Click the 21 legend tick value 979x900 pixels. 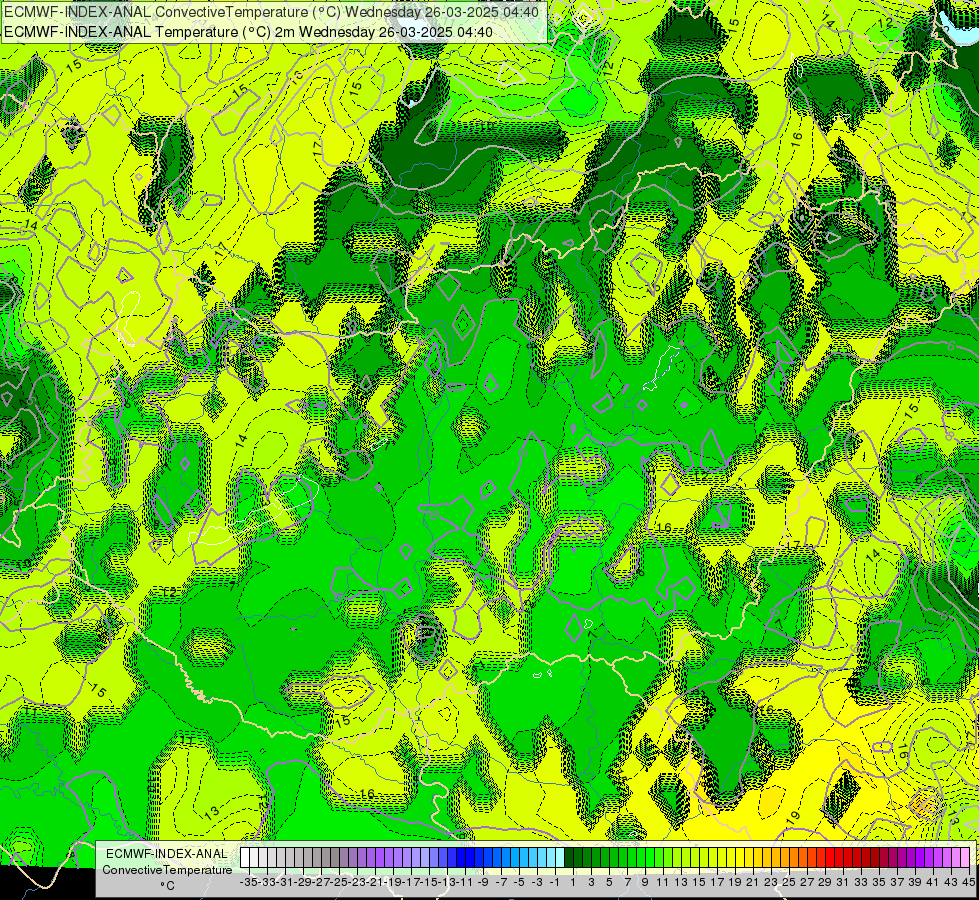(753, 882)
